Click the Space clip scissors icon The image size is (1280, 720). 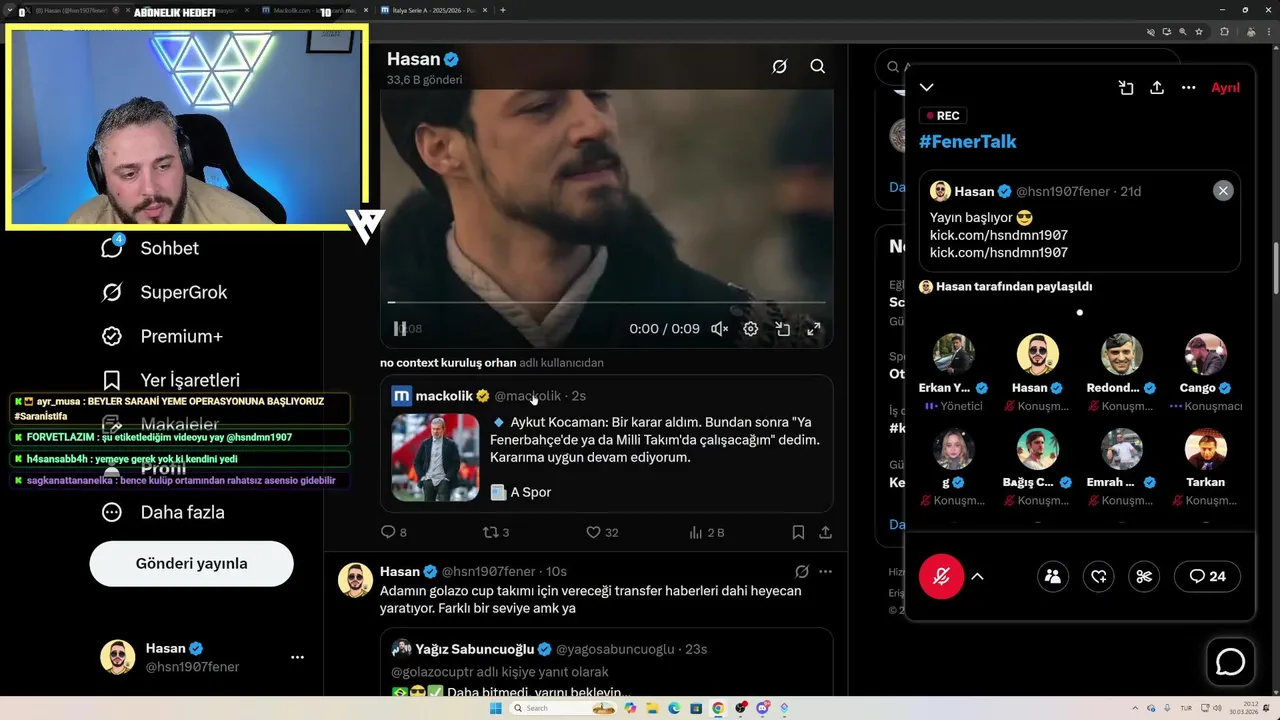click(1144, 576)
